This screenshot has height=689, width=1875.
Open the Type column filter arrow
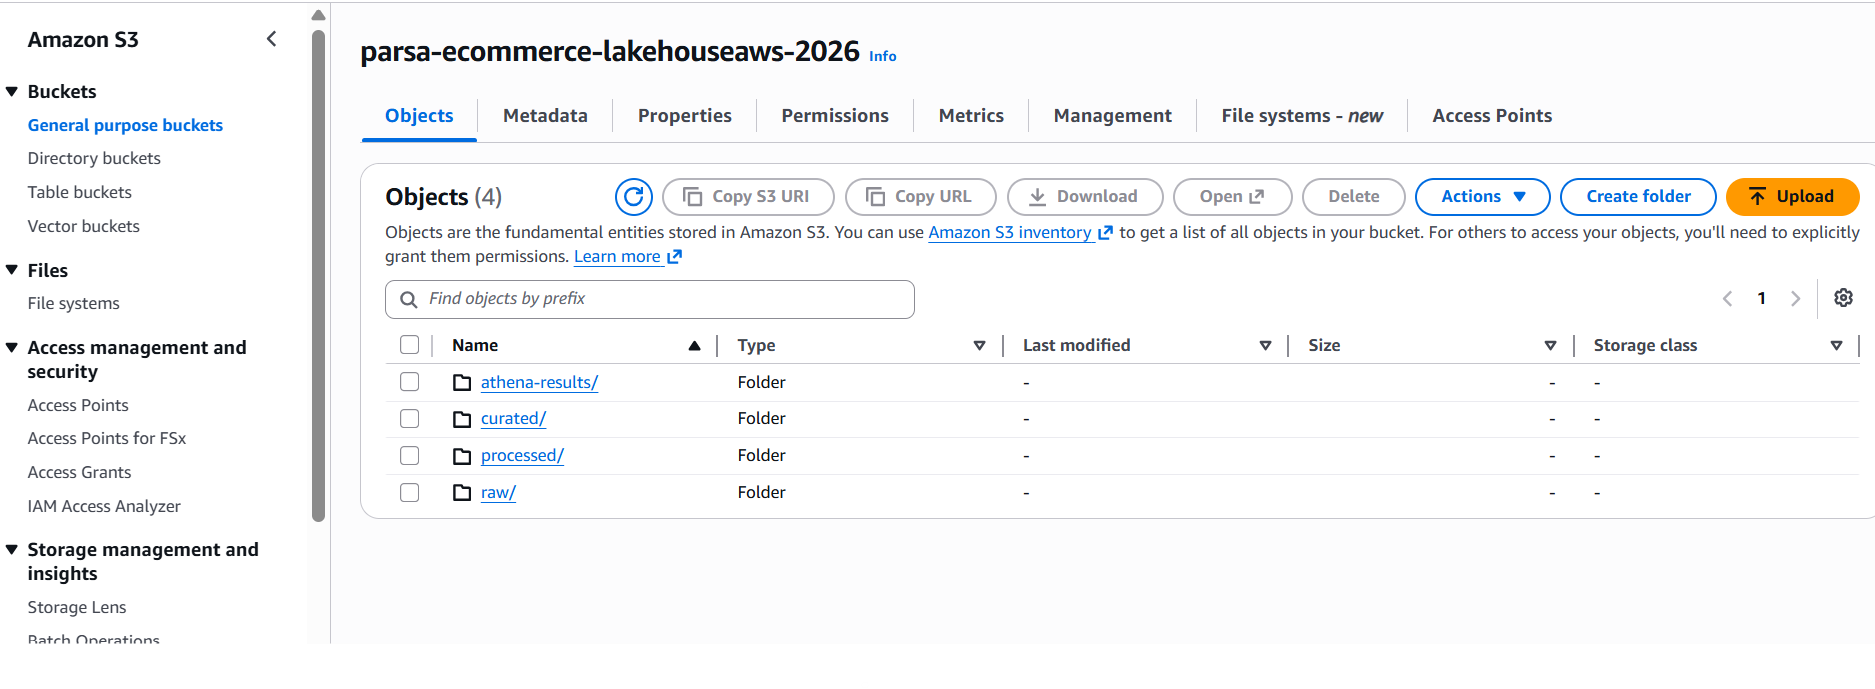coord(979,346)
